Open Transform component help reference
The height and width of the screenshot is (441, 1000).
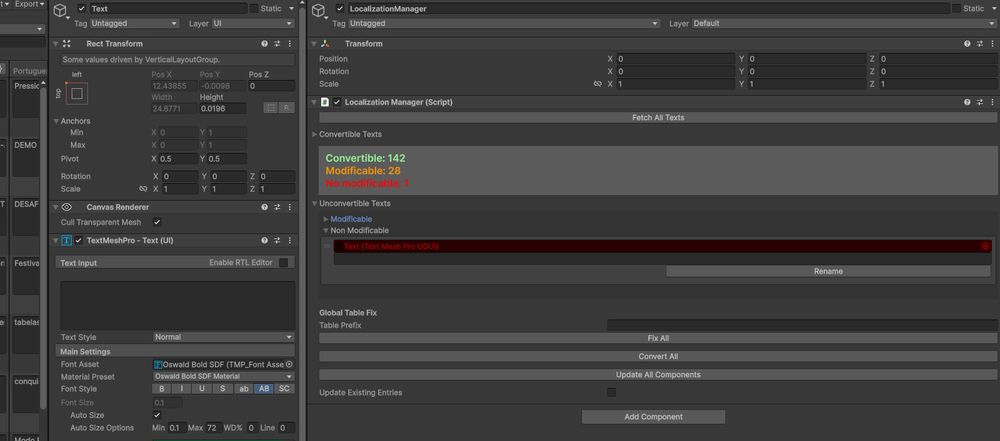coord(967,44)
